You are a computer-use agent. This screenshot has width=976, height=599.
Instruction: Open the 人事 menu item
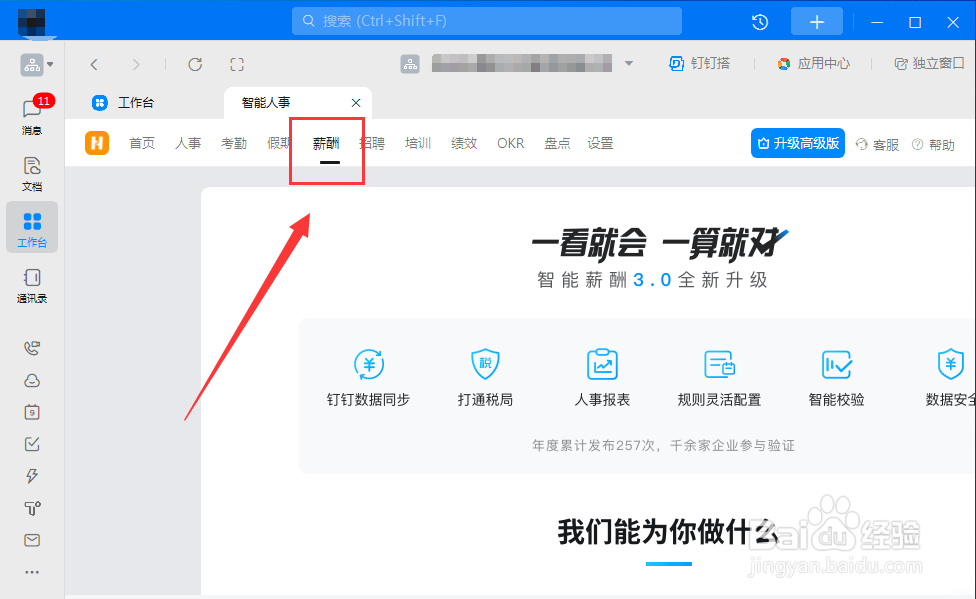point(188,143)
